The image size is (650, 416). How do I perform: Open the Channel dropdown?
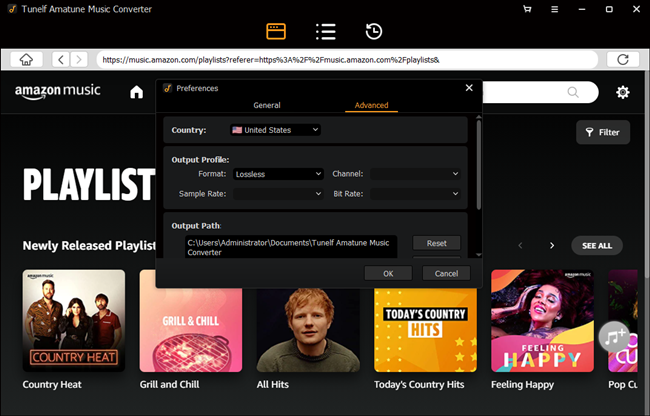point(415,174)
